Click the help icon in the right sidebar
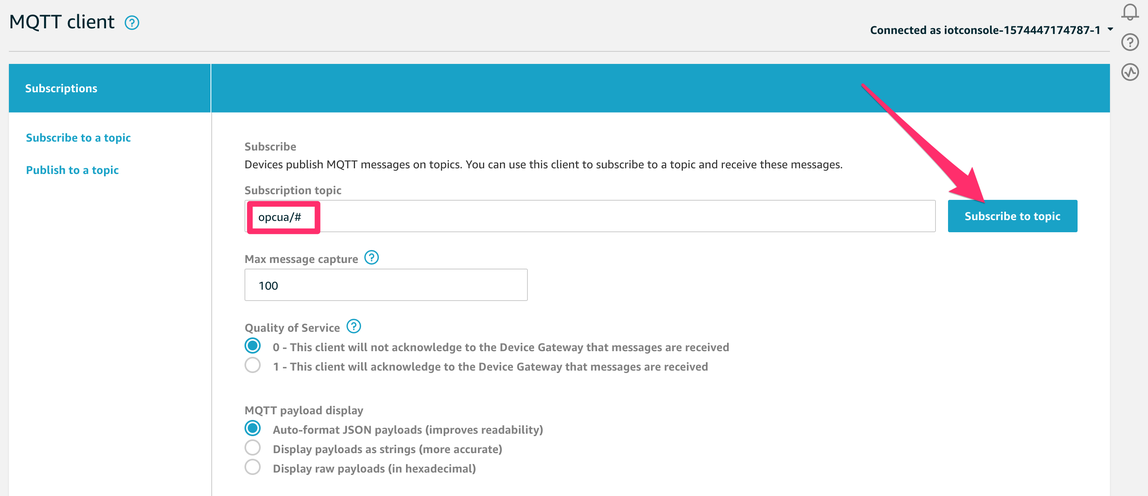Screen dimensions: 1148x496 pos(1130,42)
